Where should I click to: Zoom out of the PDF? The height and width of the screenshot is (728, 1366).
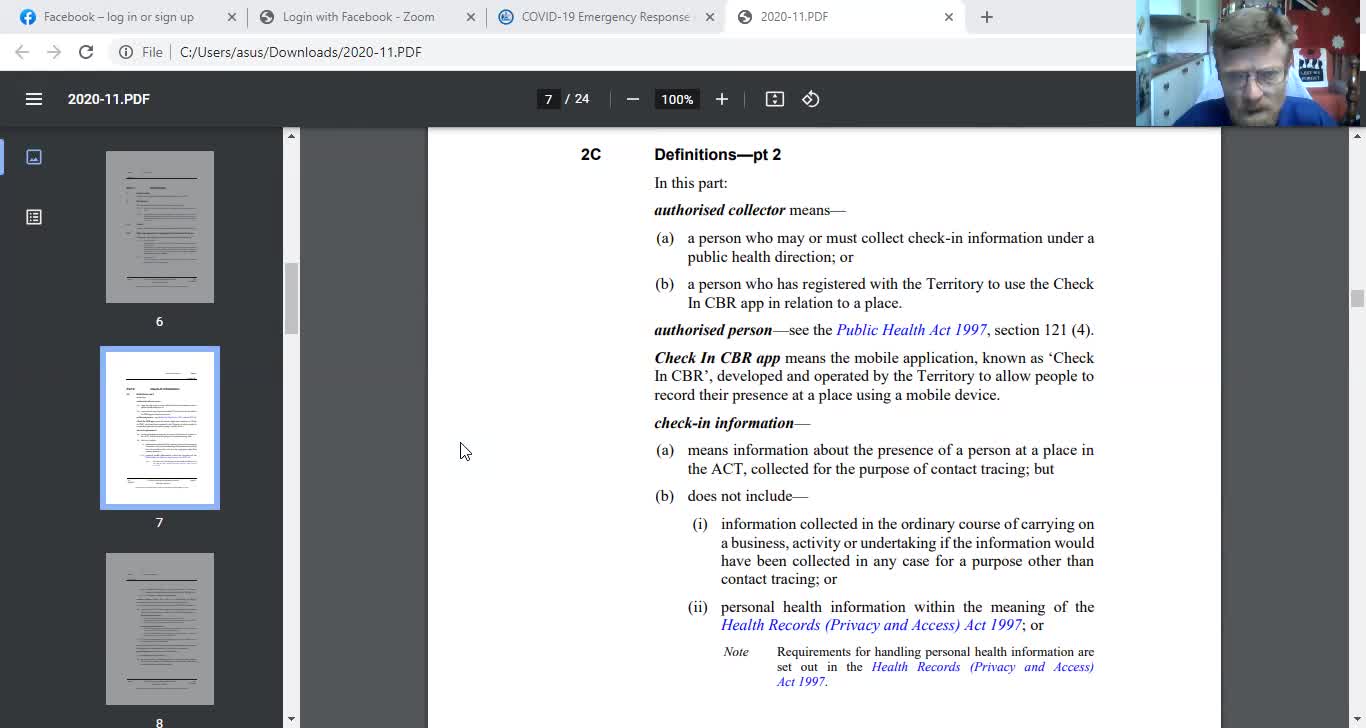632,99
